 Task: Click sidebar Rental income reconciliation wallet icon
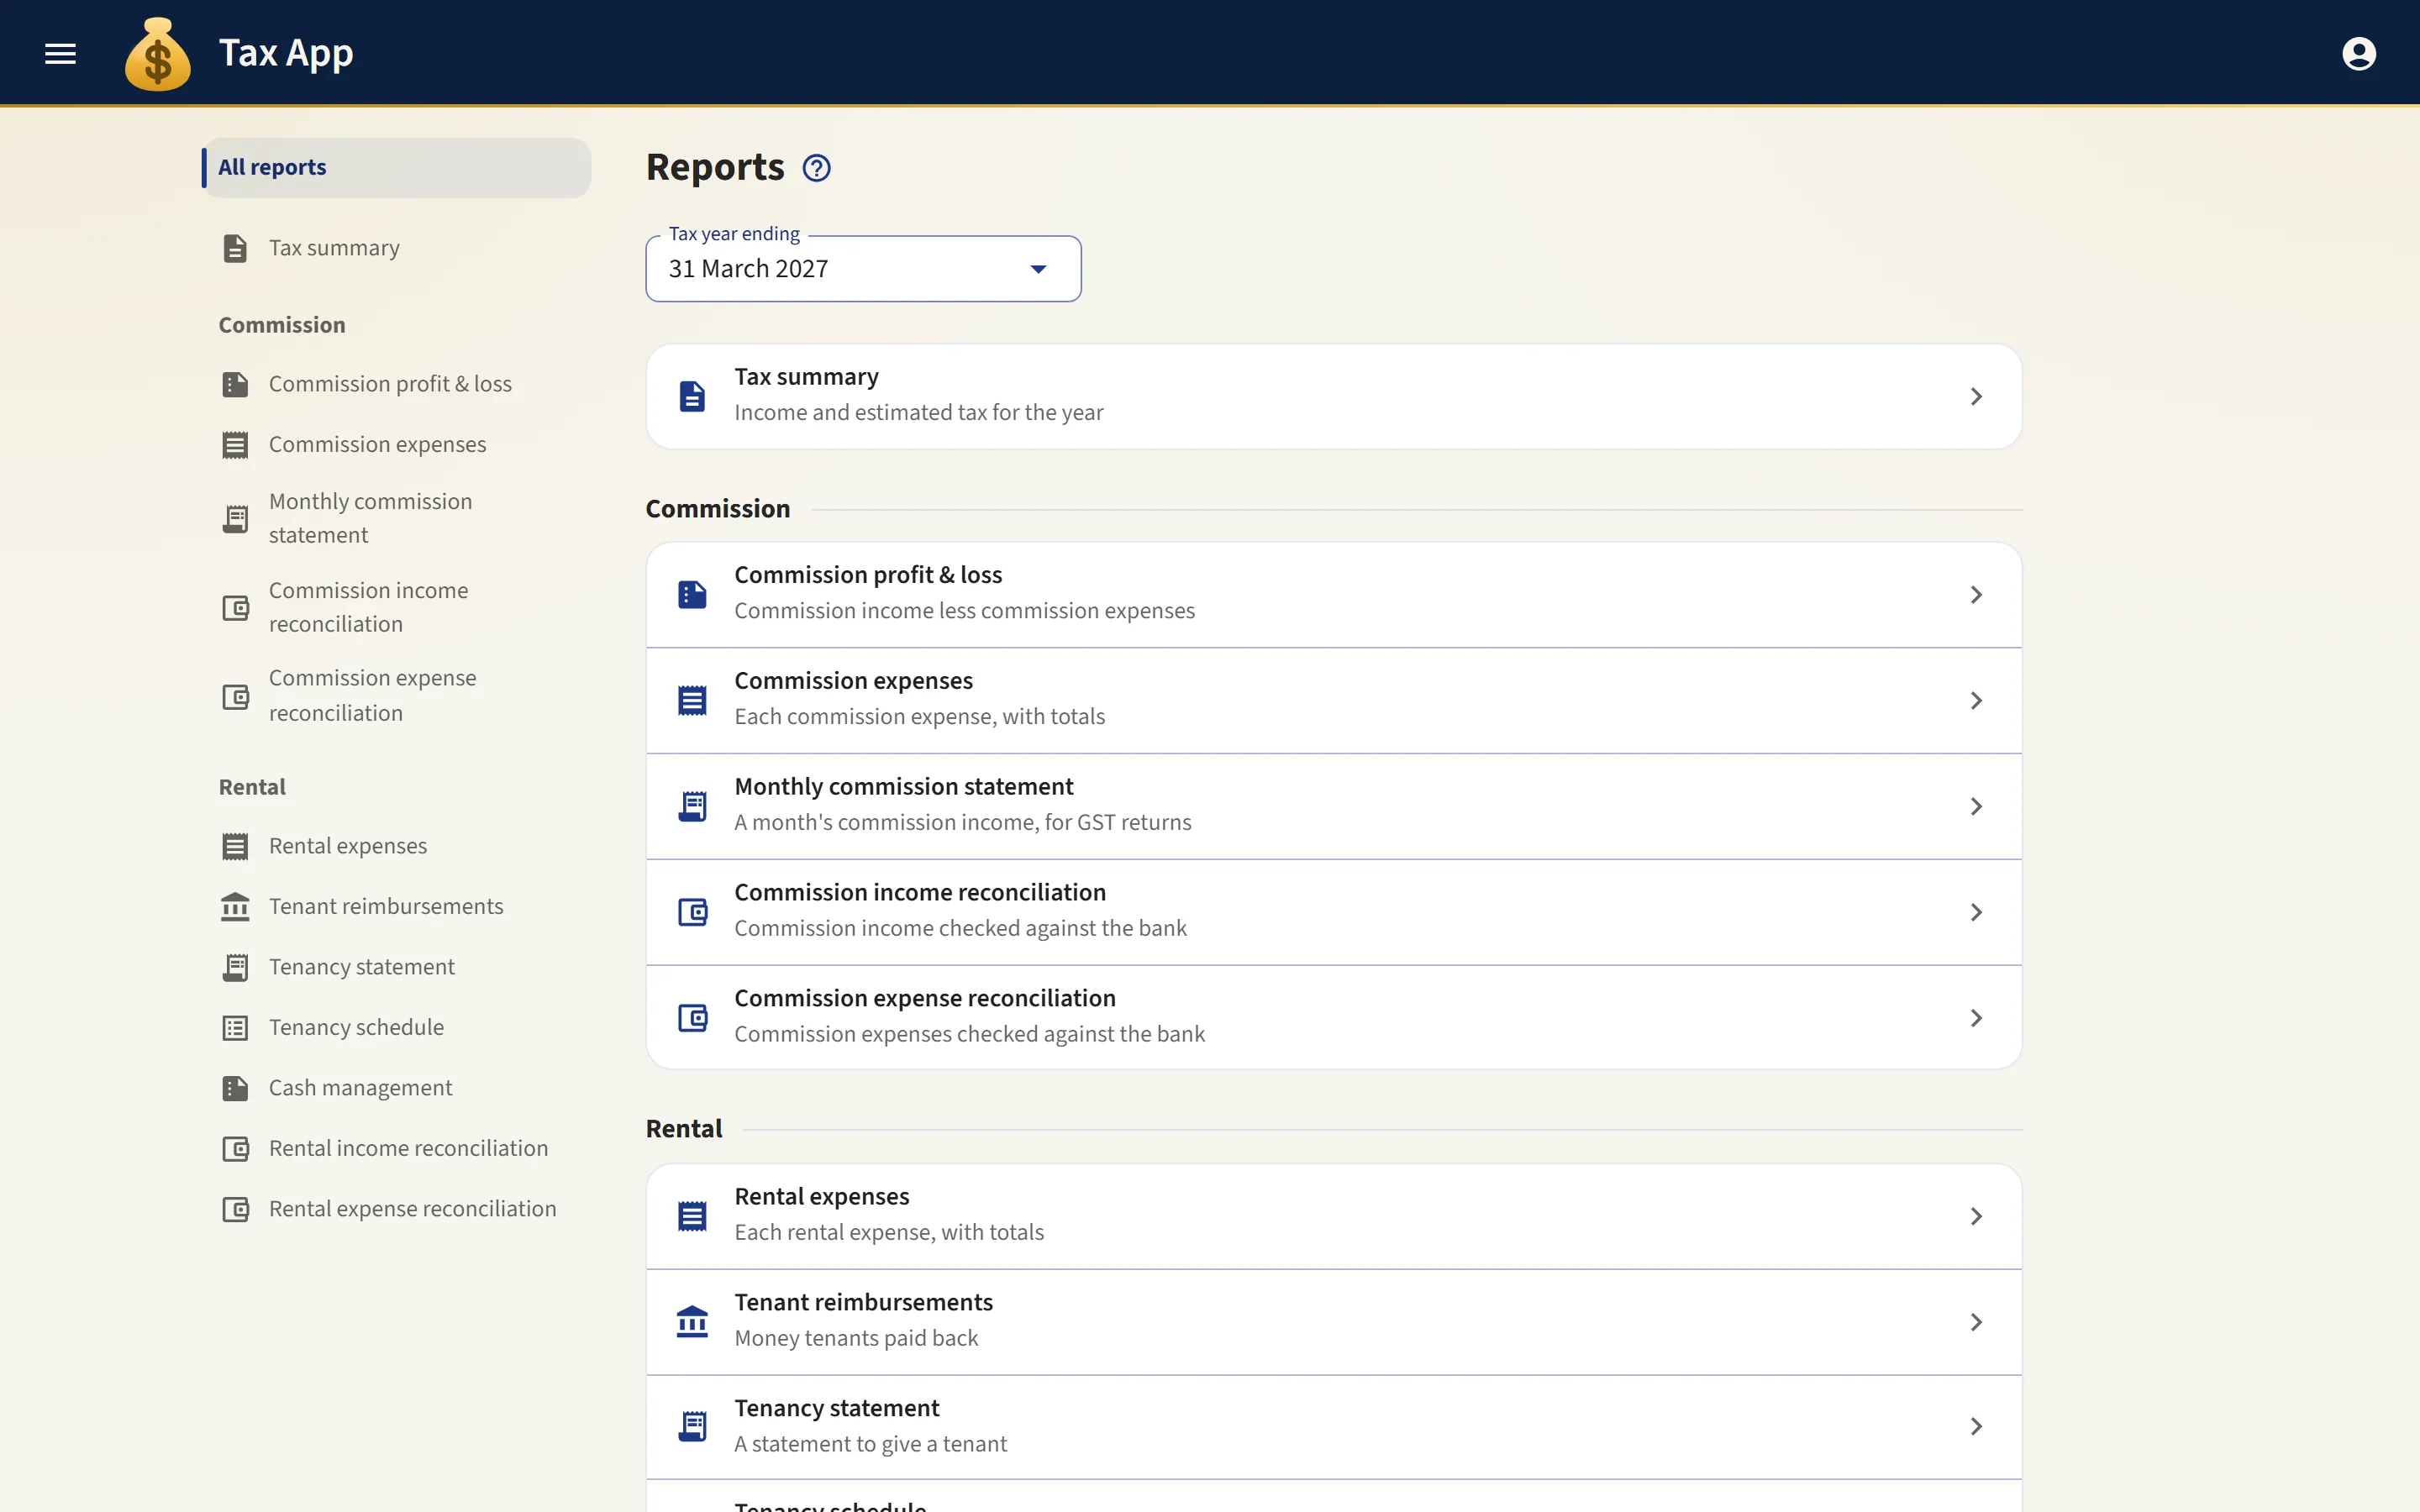pos(235,1149)
